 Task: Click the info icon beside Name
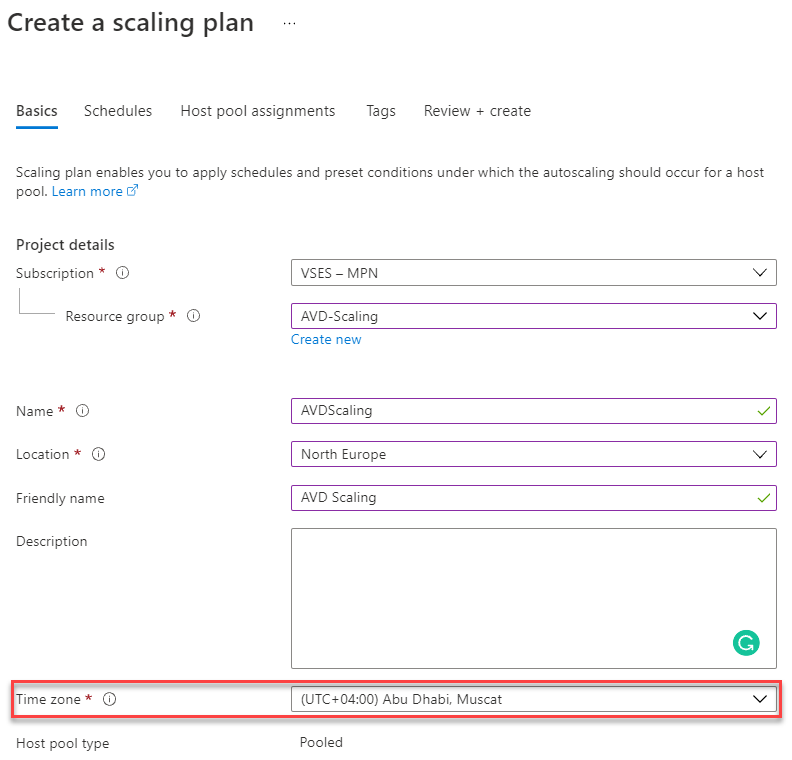click(x=83, y=411)
